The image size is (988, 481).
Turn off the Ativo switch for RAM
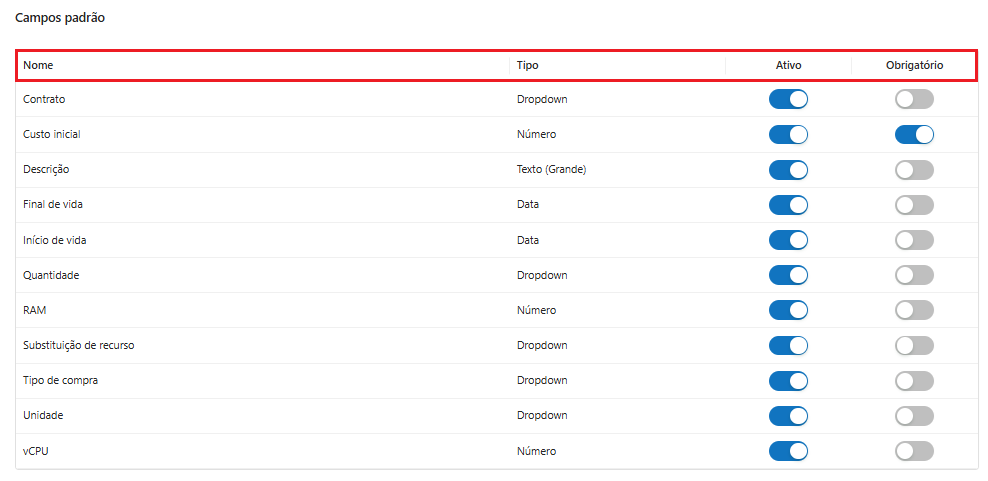click(788, 310)
